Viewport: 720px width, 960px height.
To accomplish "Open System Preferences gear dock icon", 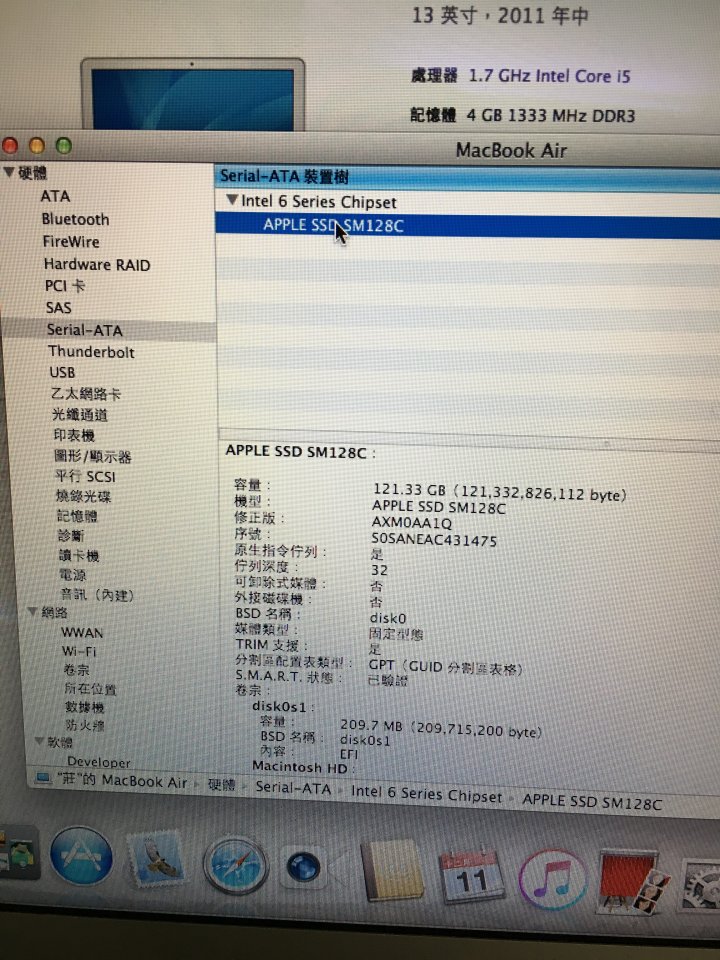I will pos(702,887).
